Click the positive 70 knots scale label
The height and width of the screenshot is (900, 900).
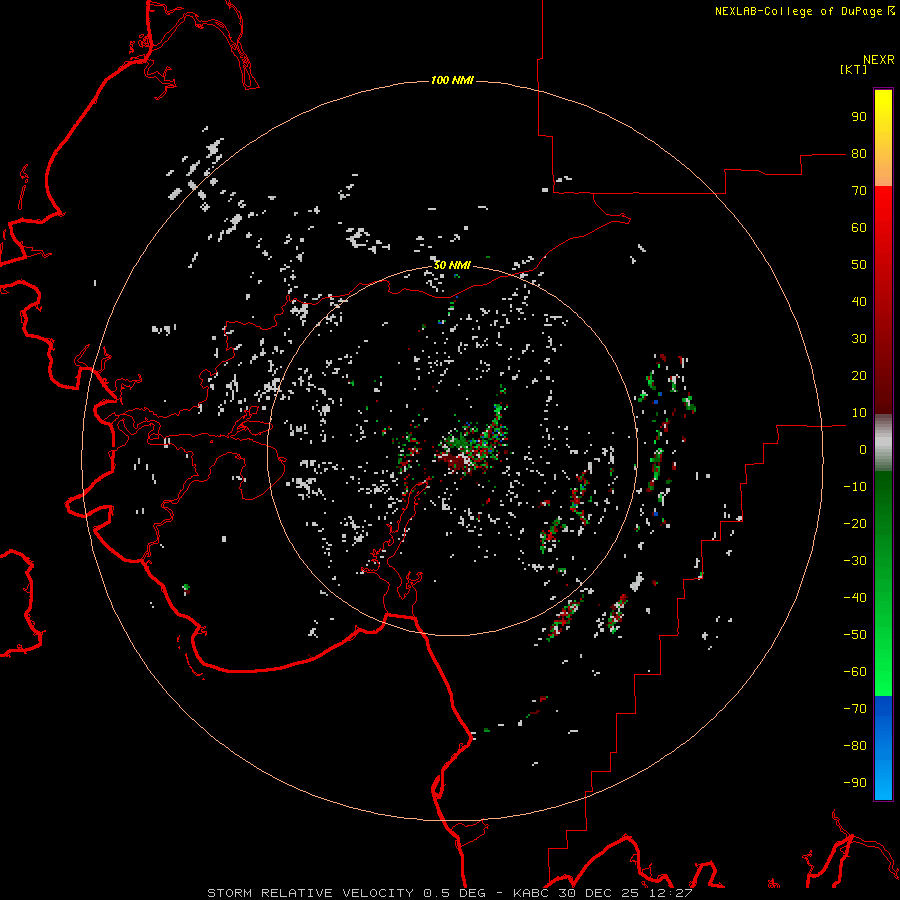859,191
